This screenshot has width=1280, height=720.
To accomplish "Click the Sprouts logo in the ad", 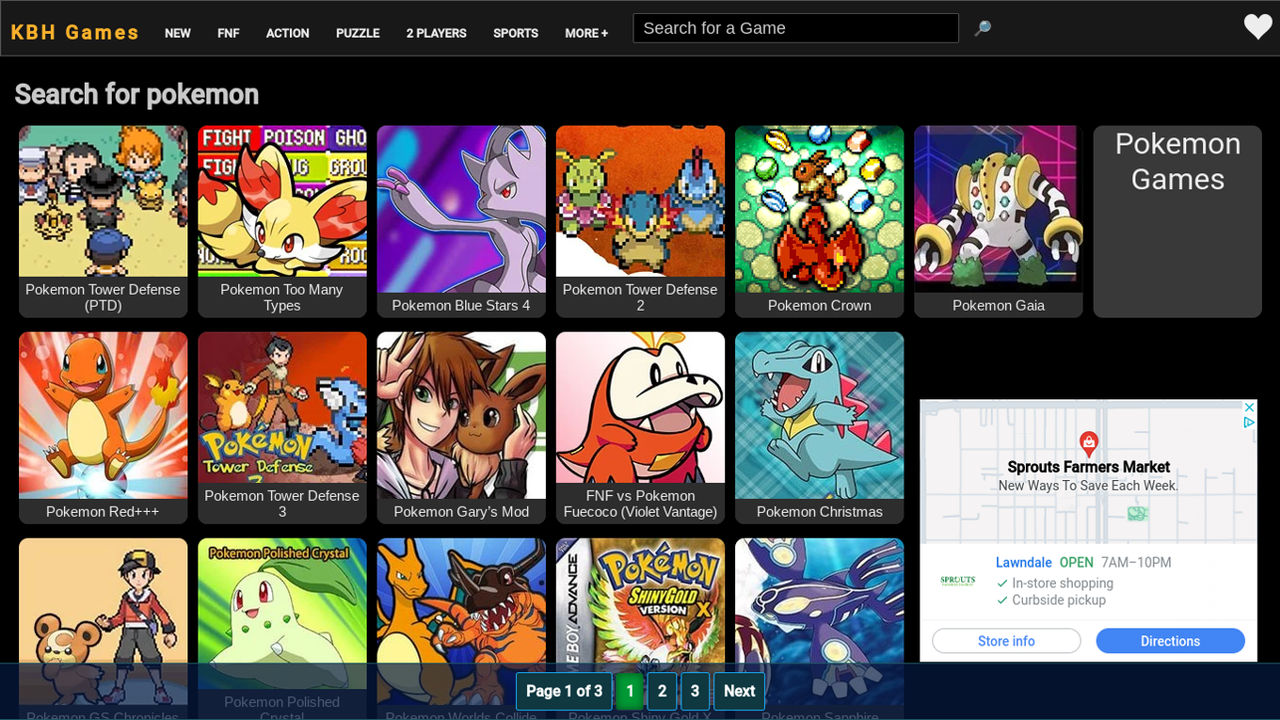I will pyautogui.click(x=958, y=581).
